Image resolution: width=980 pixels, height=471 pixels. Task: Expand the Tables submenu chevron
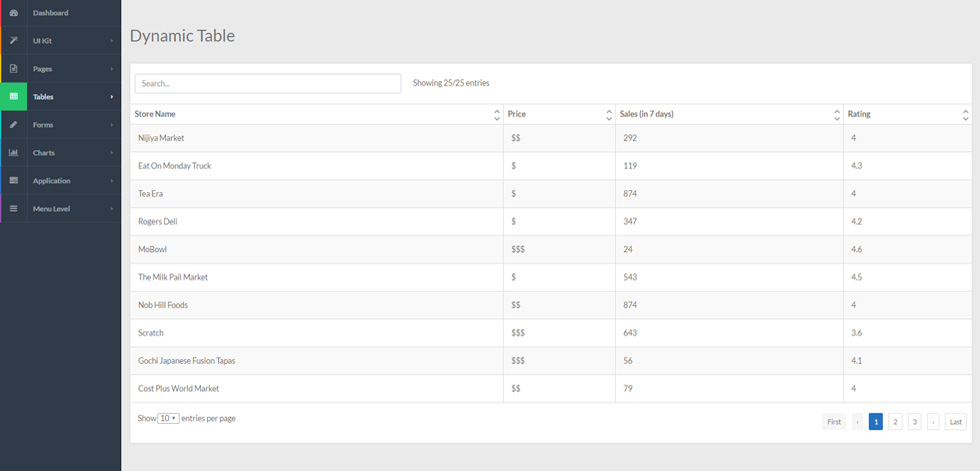pyautogui.click(x=112, y=97)
